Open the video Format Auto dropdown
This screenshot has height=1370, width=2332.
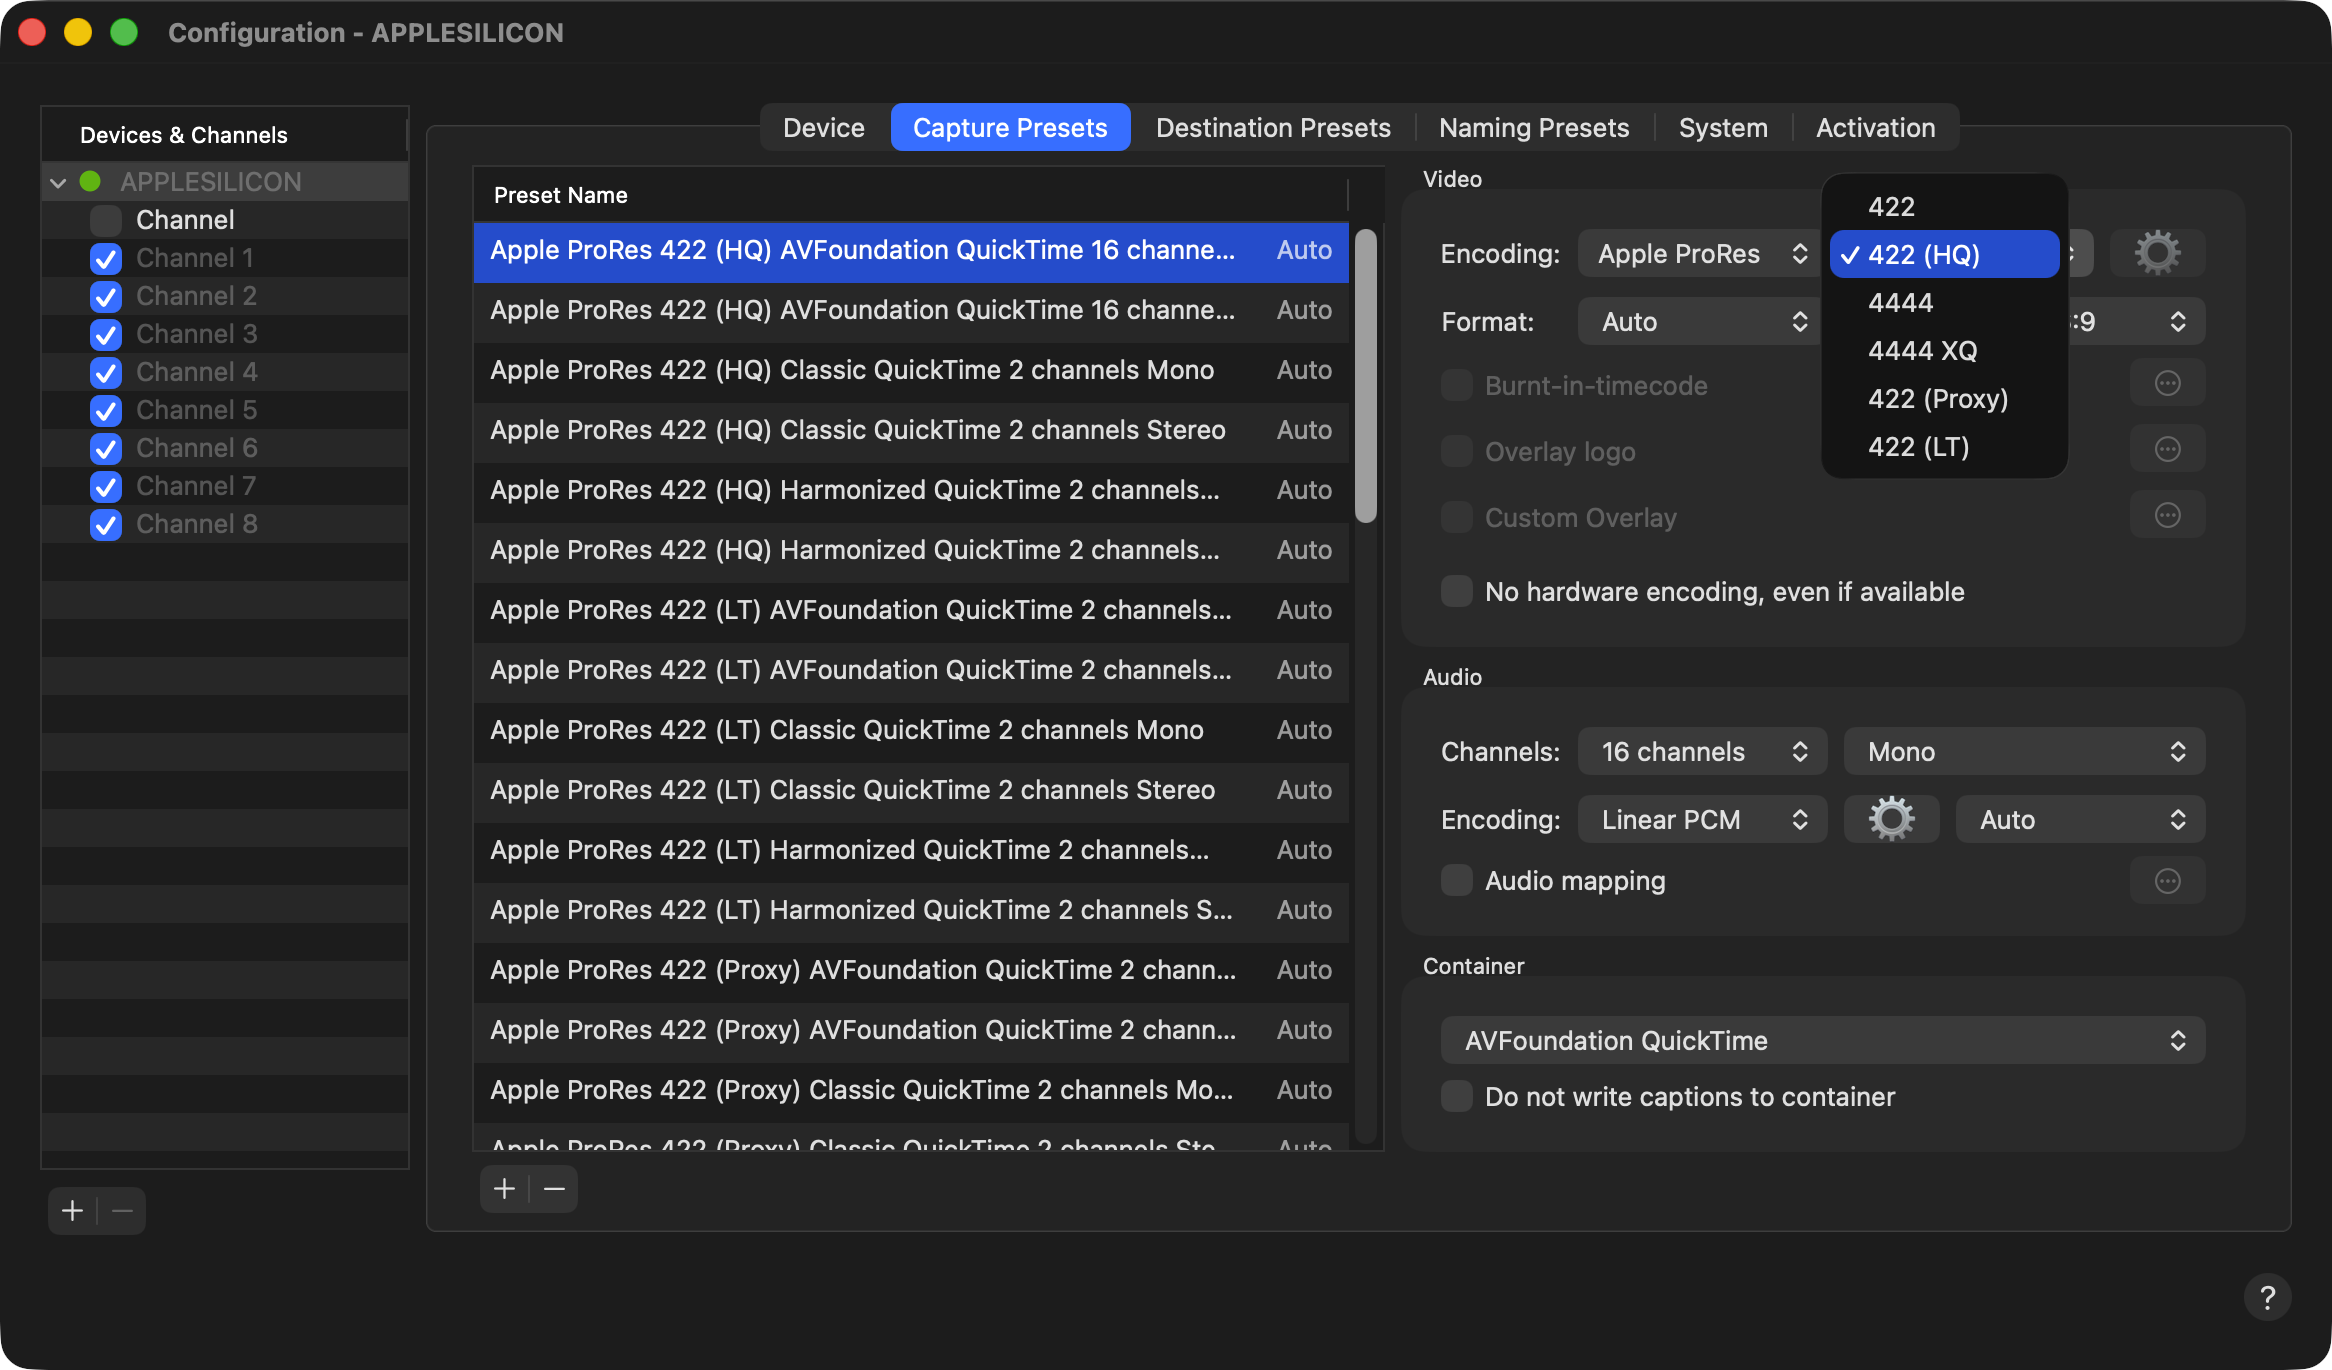pos(1699,321)
